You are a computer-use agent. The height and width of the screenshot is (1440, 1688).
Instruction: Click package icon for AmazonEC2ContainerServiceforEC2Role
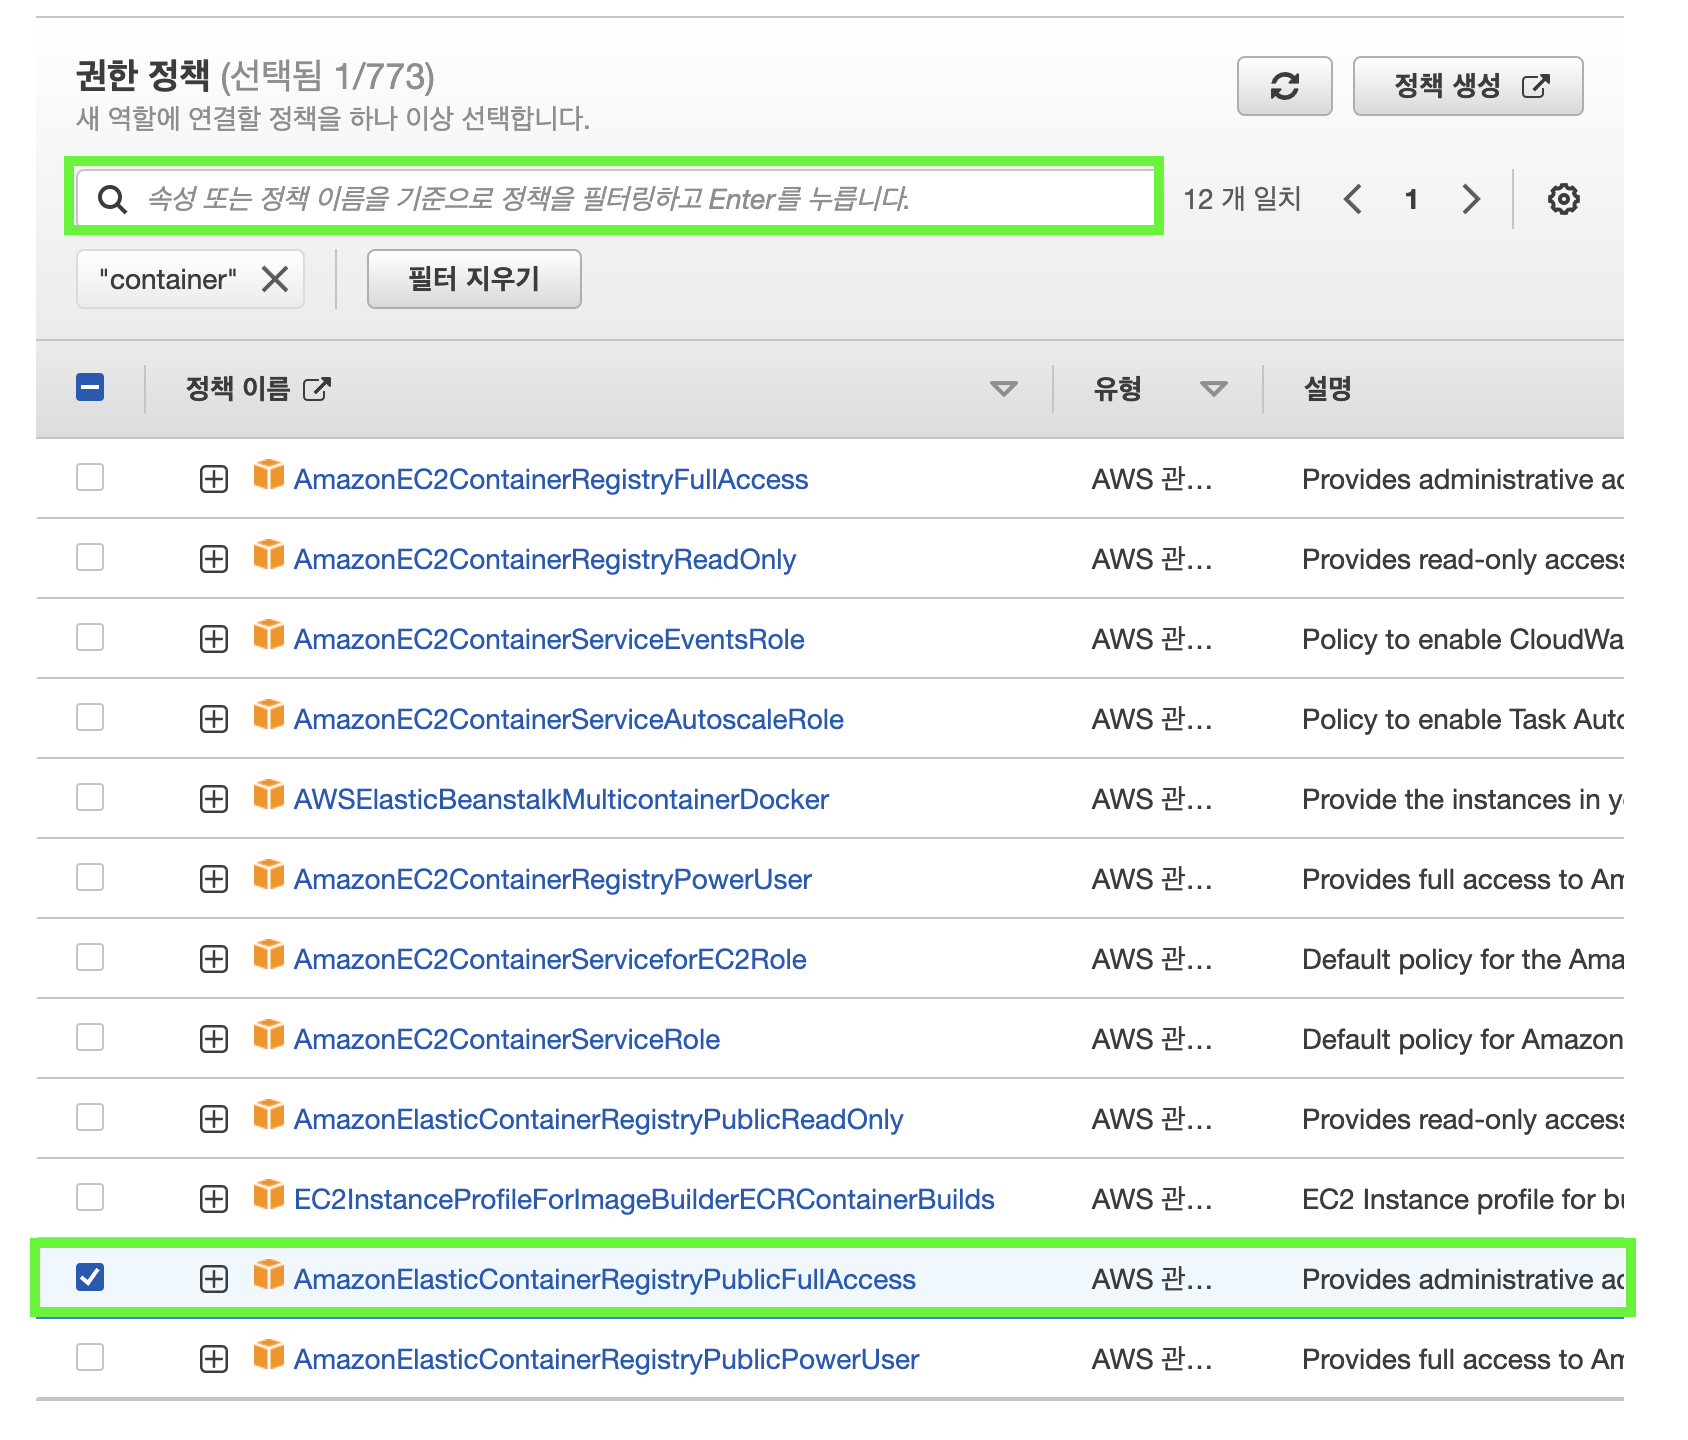coord(268,955)
